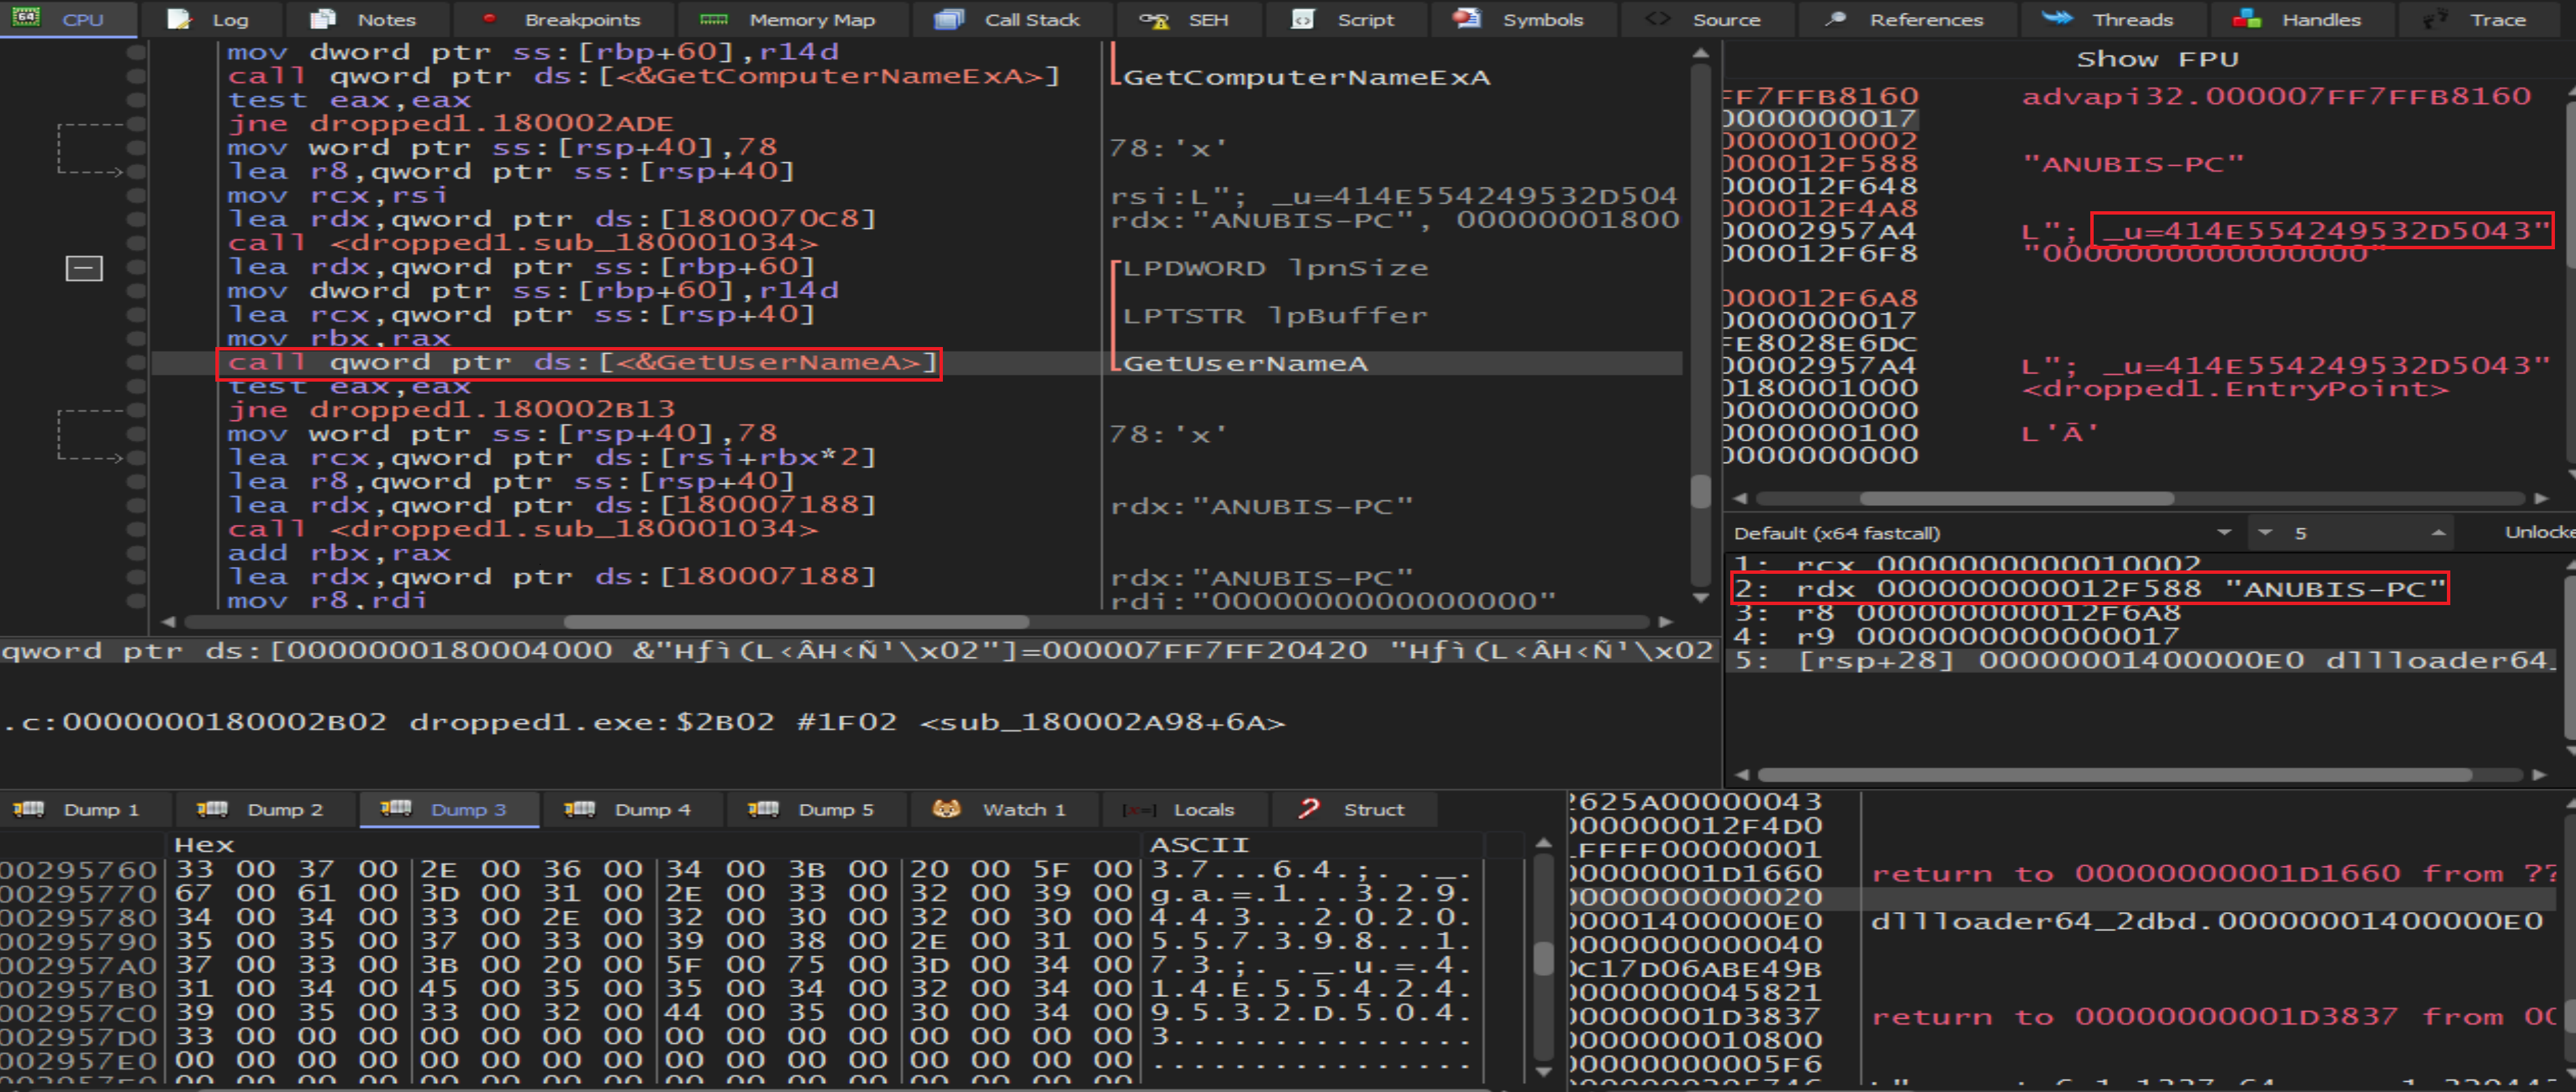The image size is (2576, 1092).
Task: Click the Watch 1 tab icon
Action: point(946,809)
